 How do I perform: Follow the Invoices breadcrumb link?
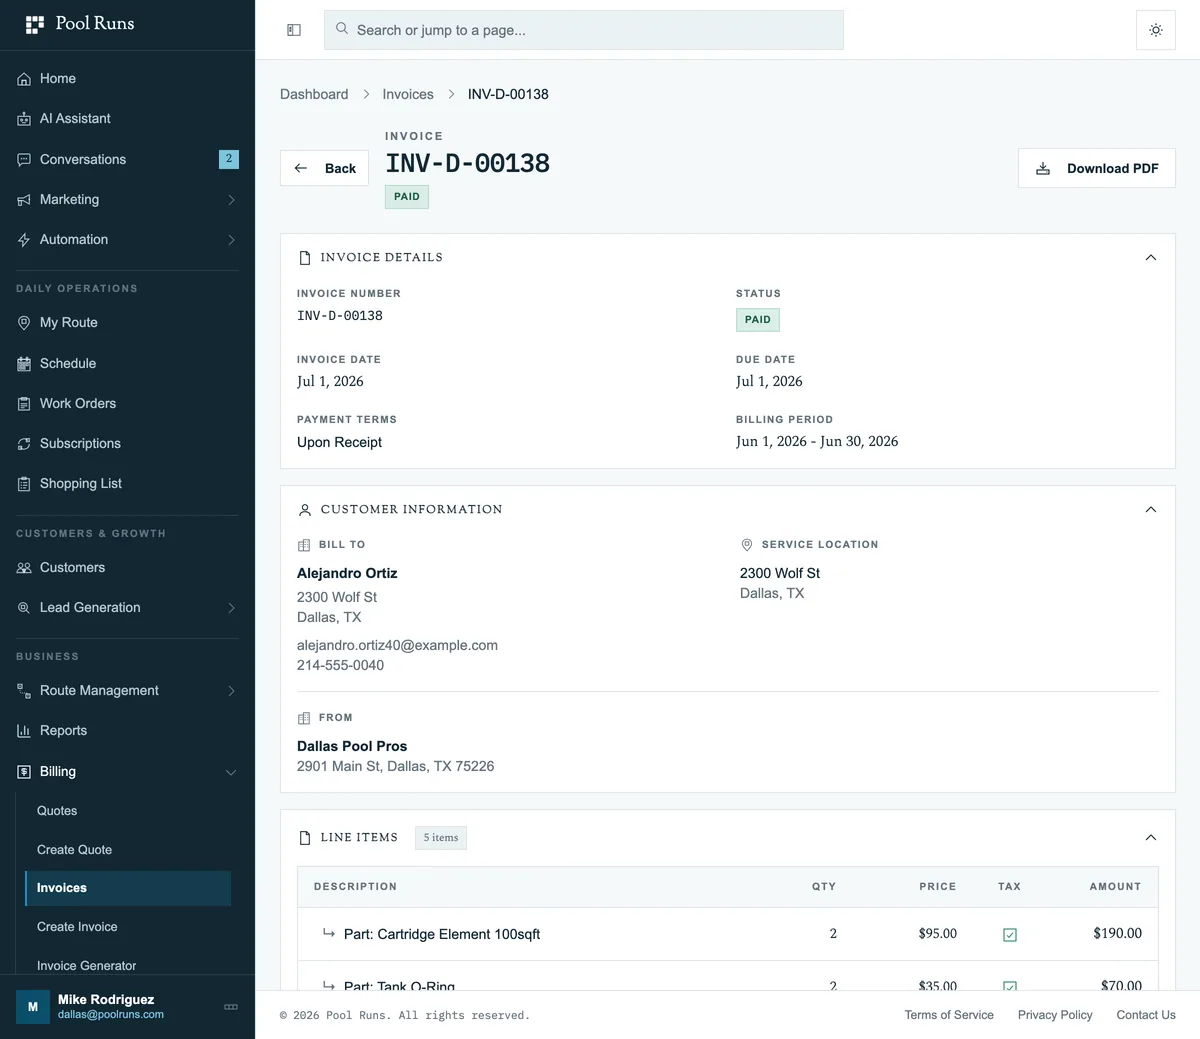[x=408, y=94]
